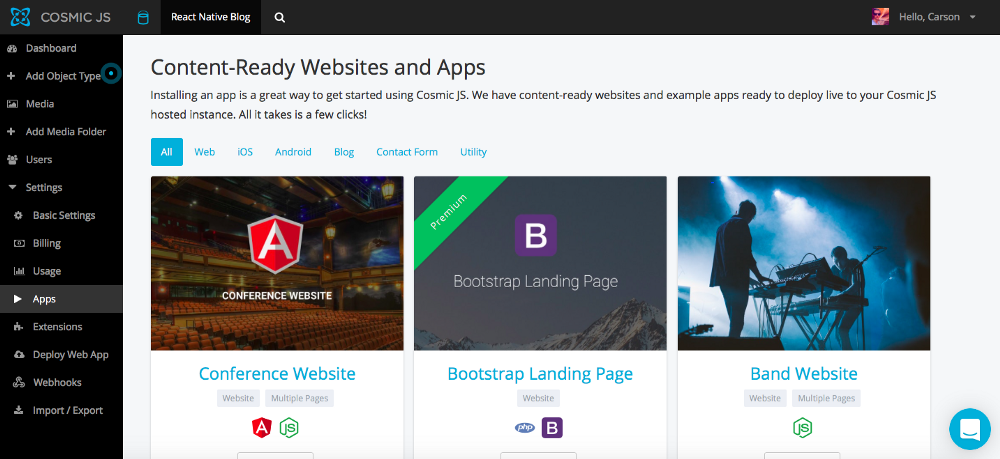Screen dimensions: 1000x459
Task: Click the Media picture icon
Action: pos(11,104)
